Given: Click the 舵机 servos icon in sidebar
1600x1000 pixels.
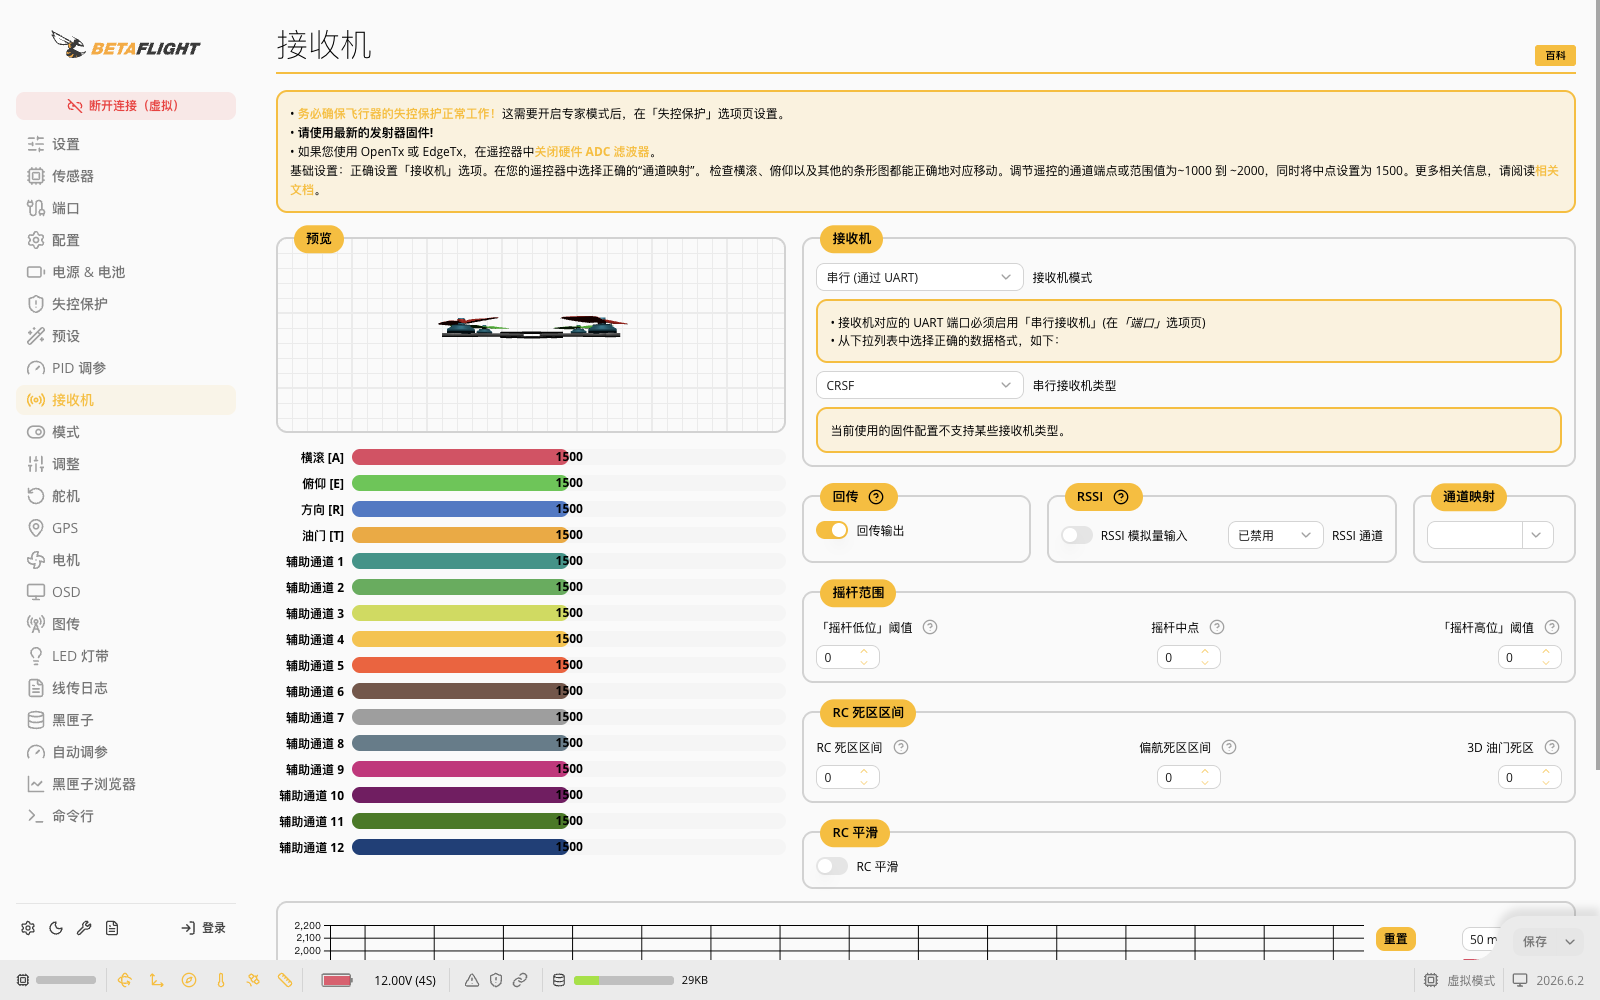Looking at the screenshot, I should (x=36, y=496).
